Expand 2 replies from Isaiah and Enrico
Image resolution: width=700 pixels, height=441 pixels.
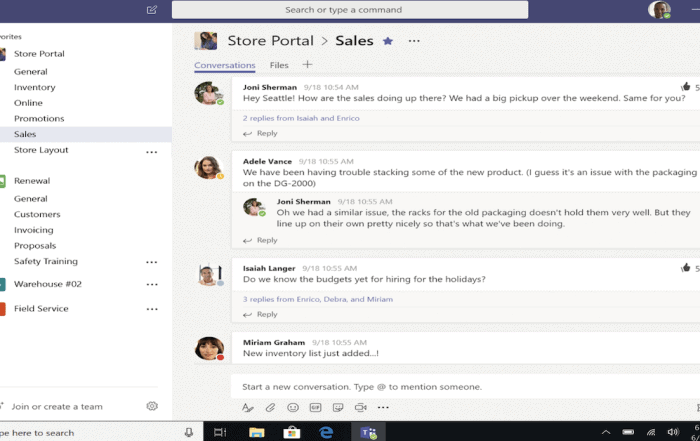301,118
